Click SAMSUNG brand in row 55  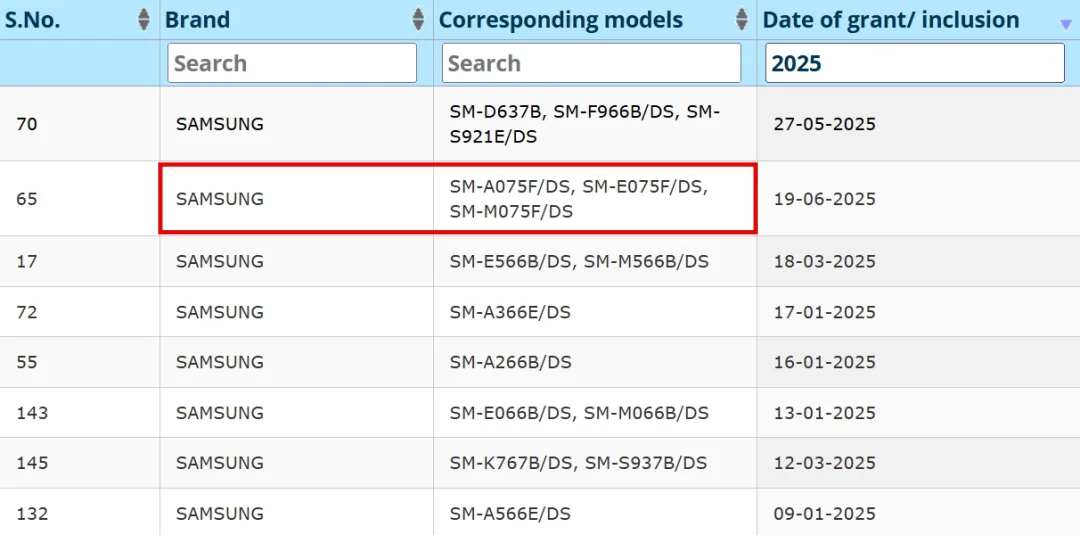220,363
